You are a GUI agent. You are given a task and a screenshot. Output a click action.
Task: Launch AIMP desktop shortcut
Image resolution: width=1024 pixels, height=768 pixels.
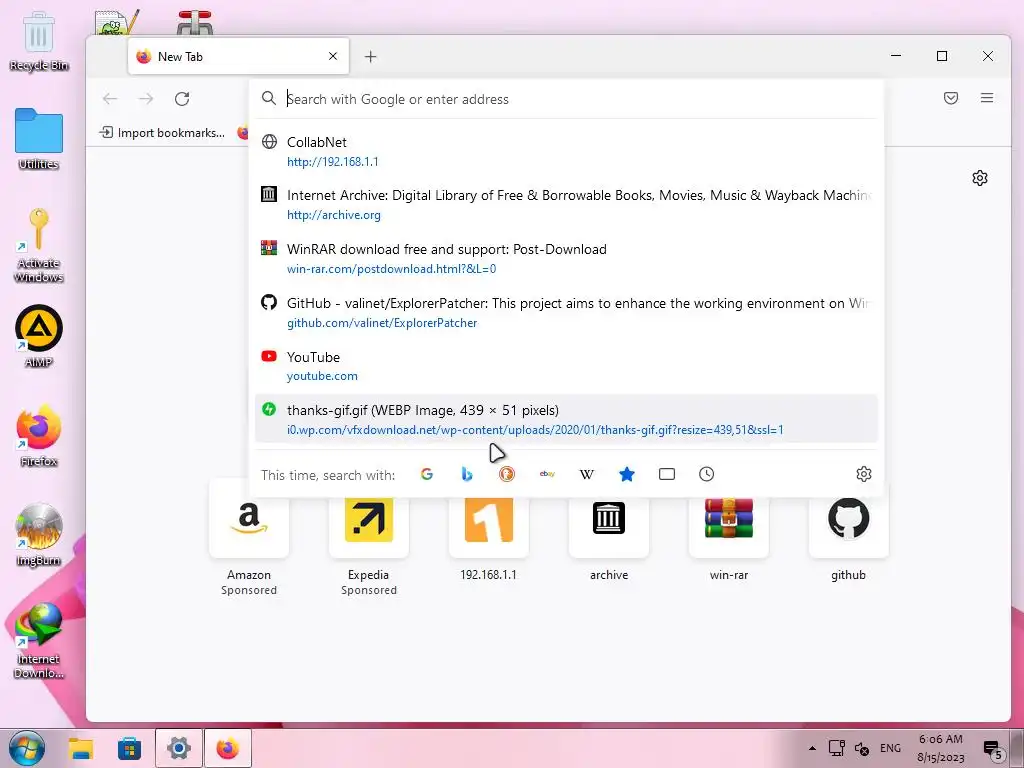[x=39, y=336]
